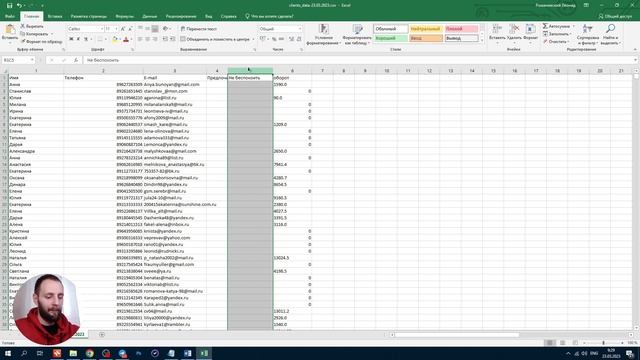Expand the cell styles gallery
The height and width of the screenshot is (360, 640).
click(482, 40)
